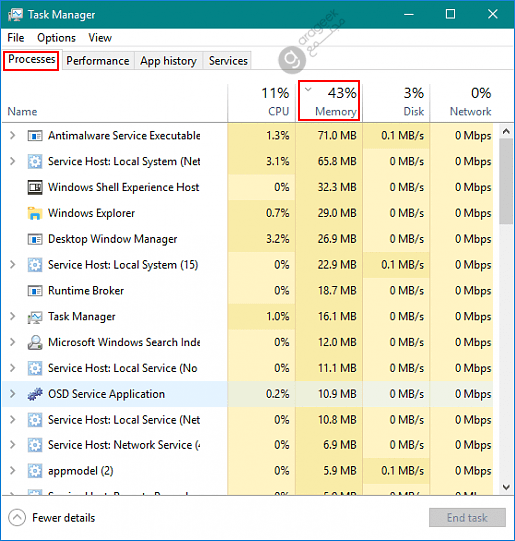Expand the Antimalware Service Executable row
This screenshot has height=541, width=515.
point(12,135)
